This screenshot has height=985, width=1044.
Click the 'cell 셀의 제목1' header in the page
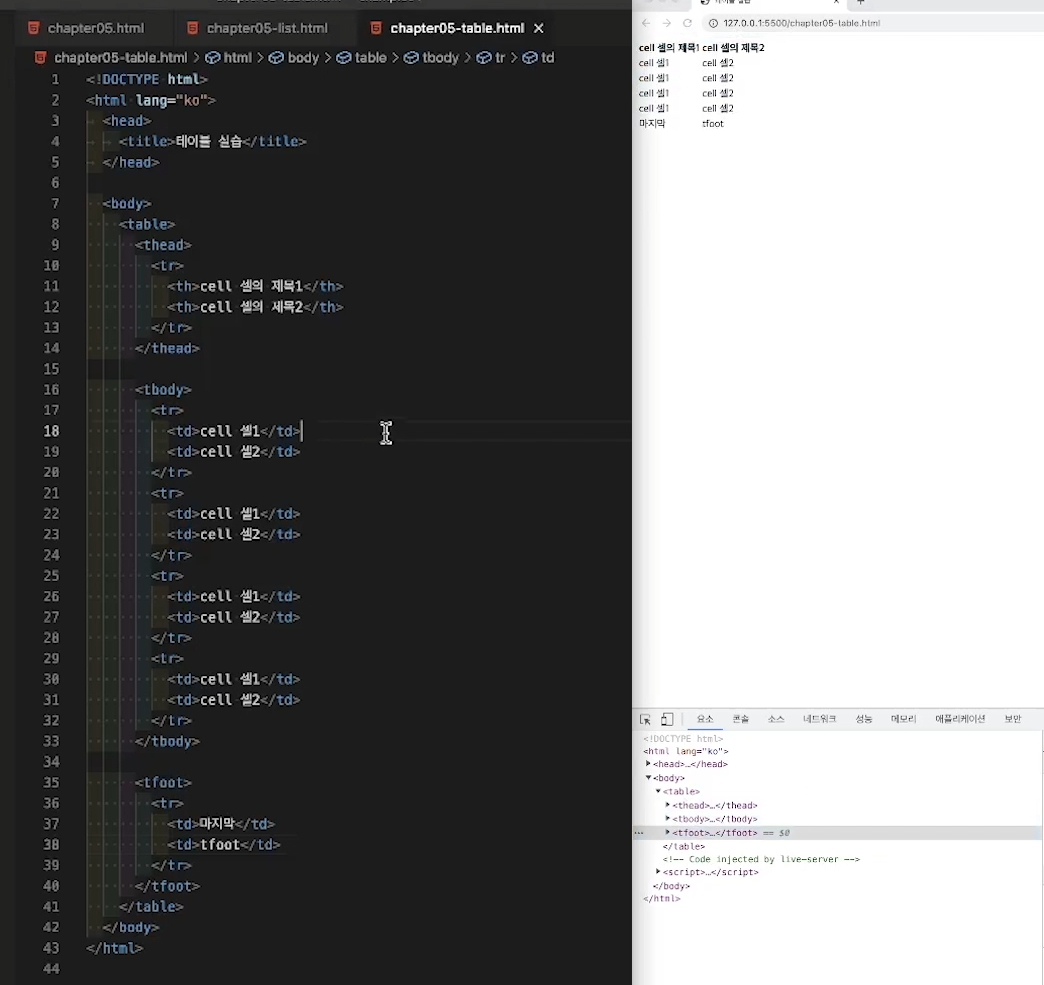[668, 48]
